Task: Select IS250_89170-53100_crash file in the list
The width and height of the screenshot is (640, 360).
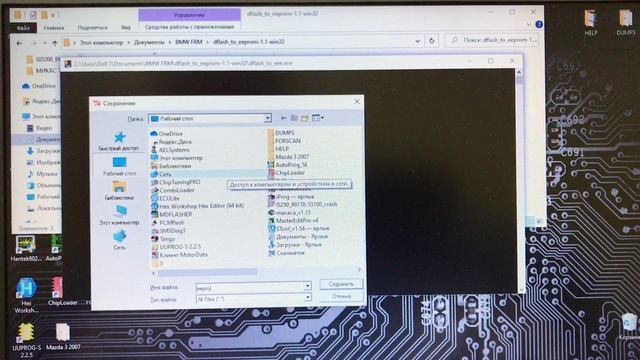Action: pyautogui.click(x=302, y=204)
